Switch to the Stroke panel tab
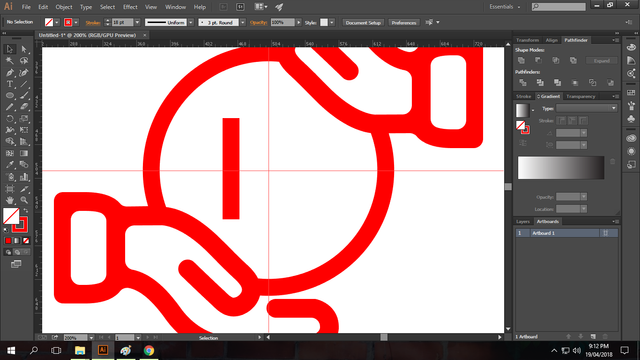This screenshot has width=640, height=360. (x=524, y=96)
